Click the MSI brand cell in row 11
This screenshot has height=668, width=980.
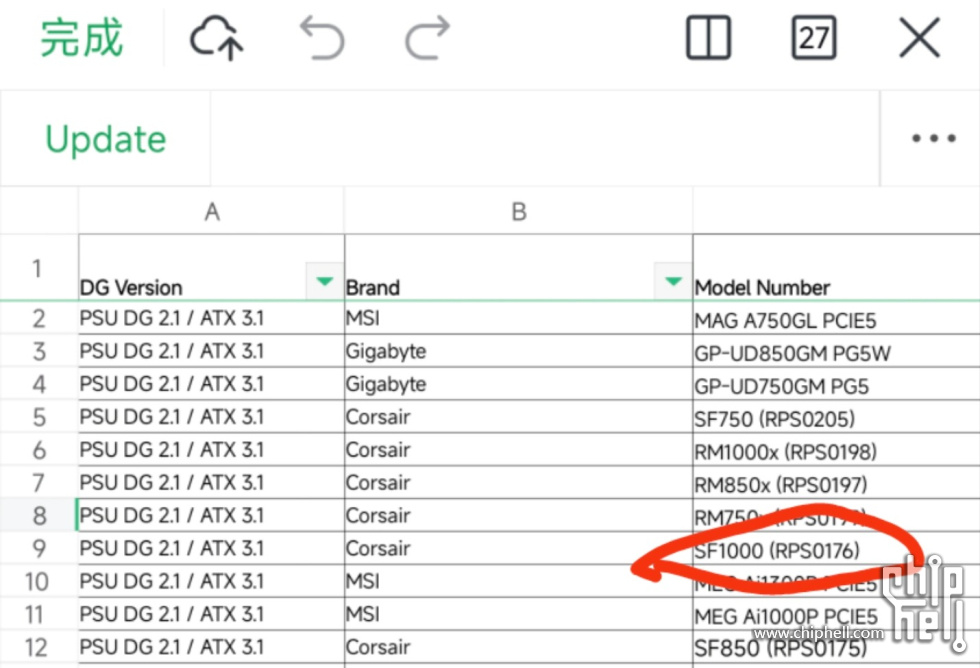point(519,614)
